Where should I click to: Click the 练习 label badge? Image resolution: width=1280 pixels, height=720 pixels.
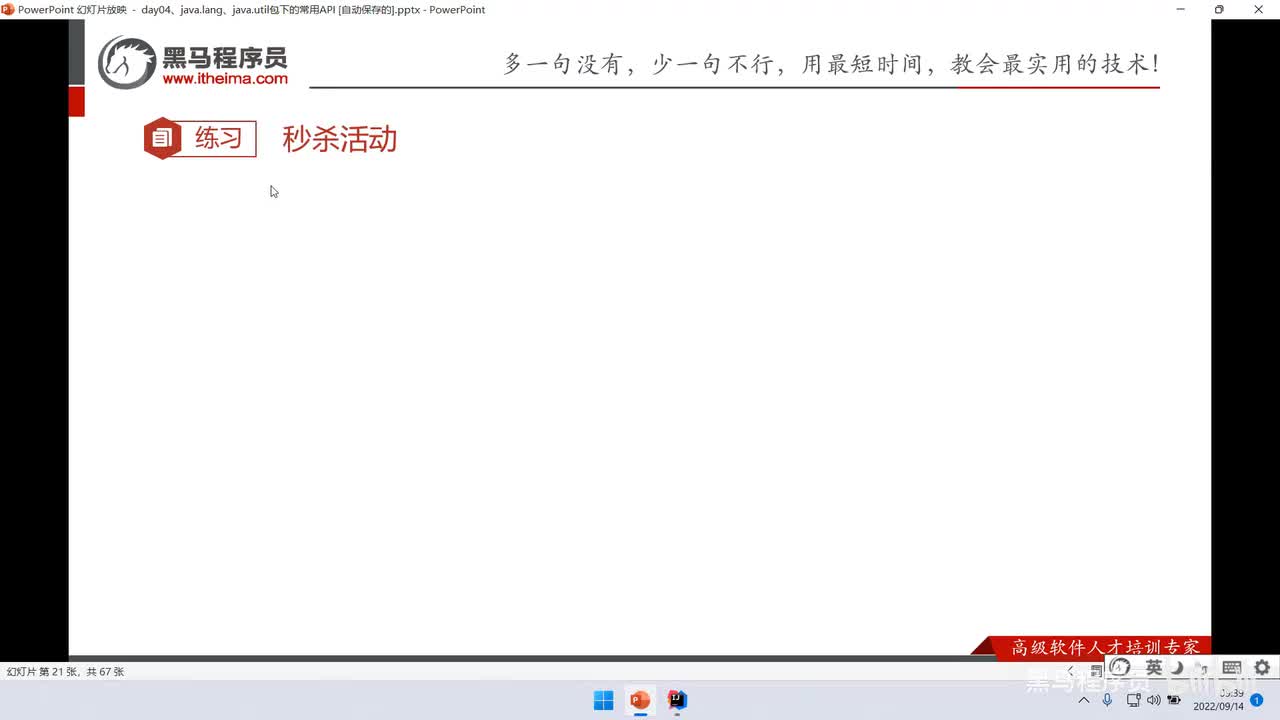tap(219, 138)
